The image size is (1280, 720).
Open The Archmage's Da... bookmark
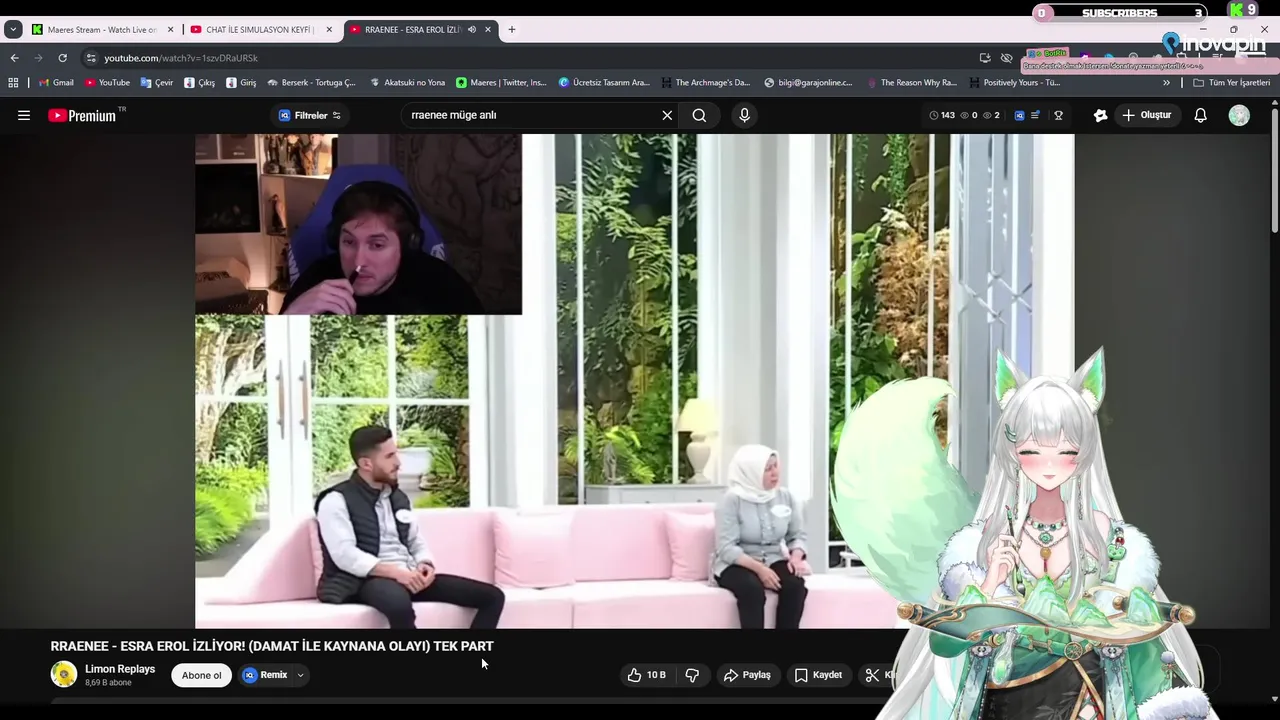coord(706,83)
